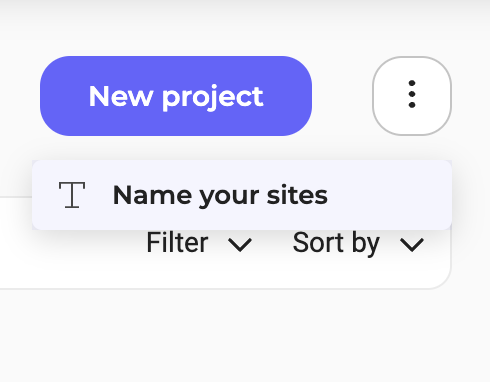The height and width of the screenshot is (382, 490).
Task: Open the three-dot more options menu
Action: 412,96
